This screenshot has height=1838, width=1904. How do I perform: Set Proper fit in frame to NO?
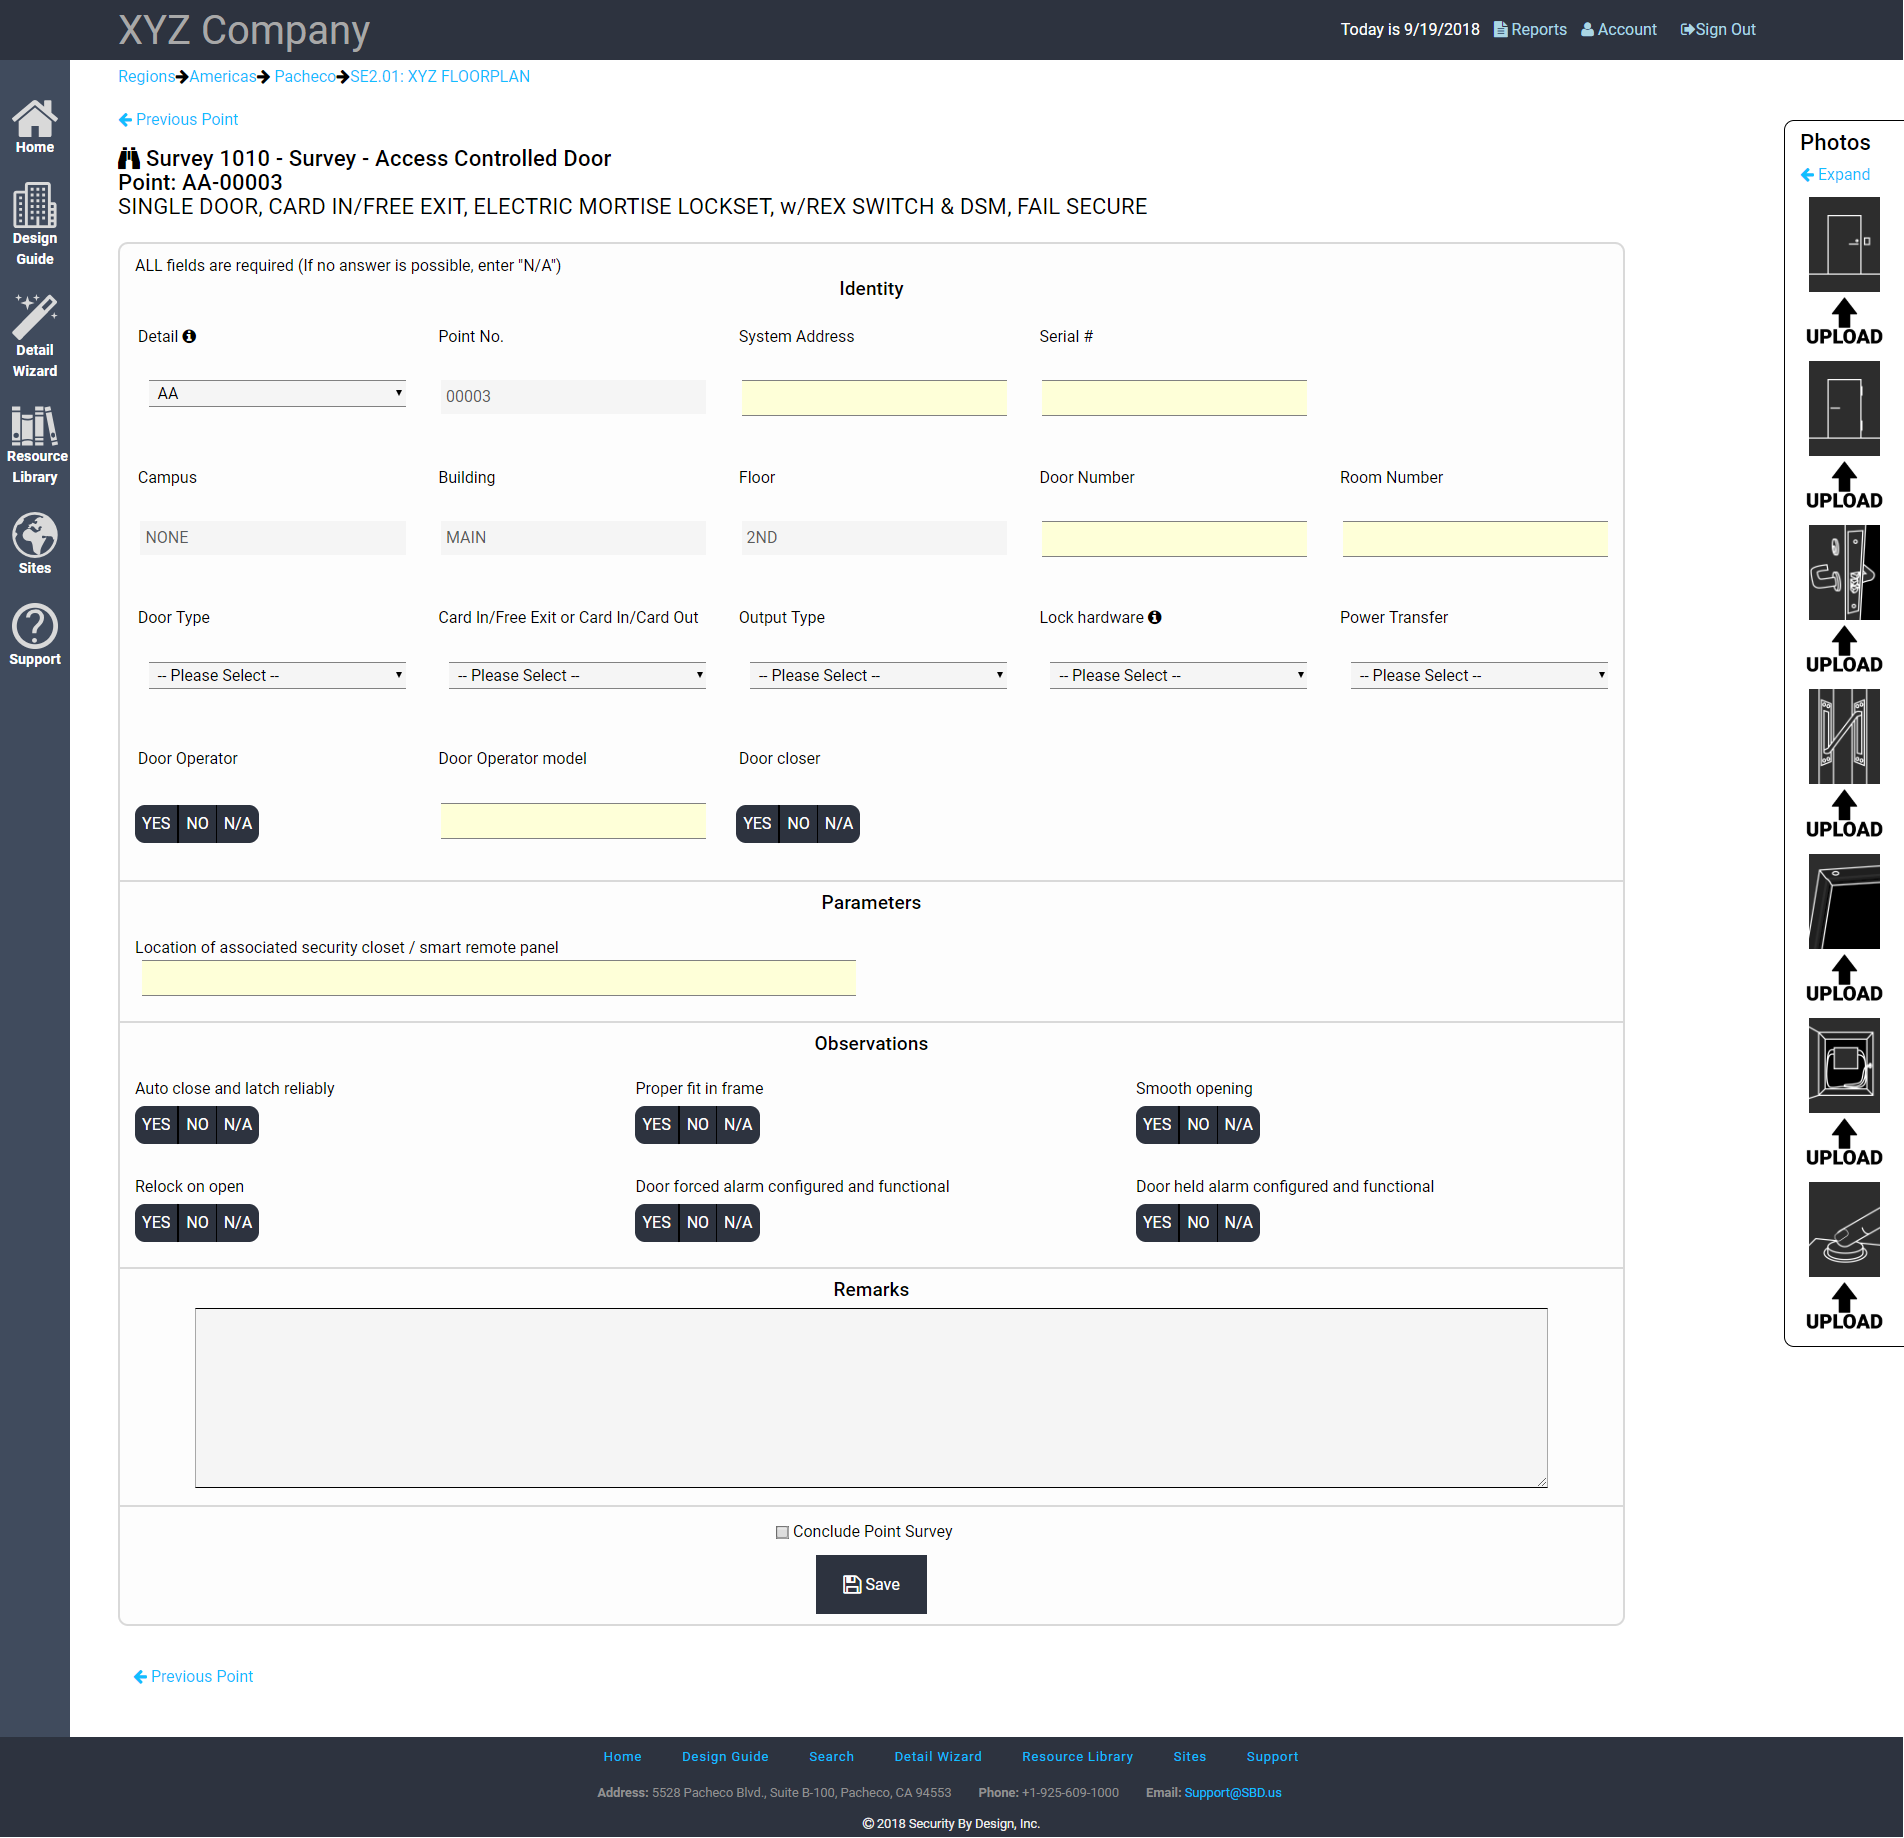[698, 1125]
